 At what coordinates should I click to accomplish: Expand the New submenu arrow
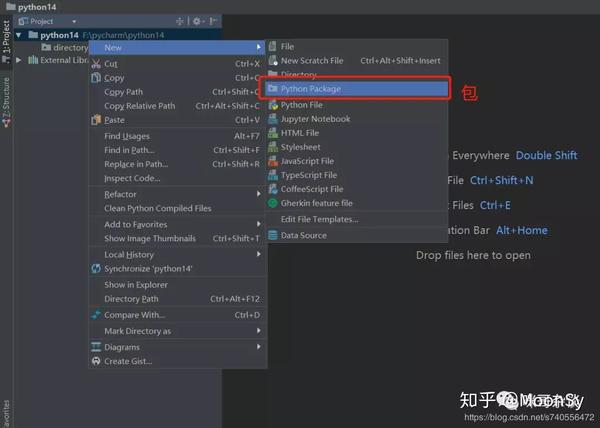pyautogui.click(x=259, y=47)
